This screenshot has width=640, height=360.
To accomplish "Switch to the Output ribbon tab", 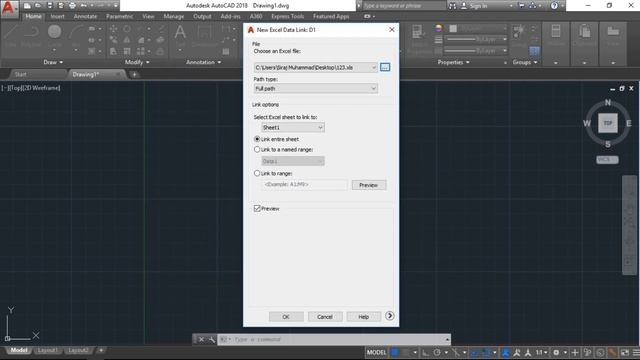I will click(x=202, y=16).
